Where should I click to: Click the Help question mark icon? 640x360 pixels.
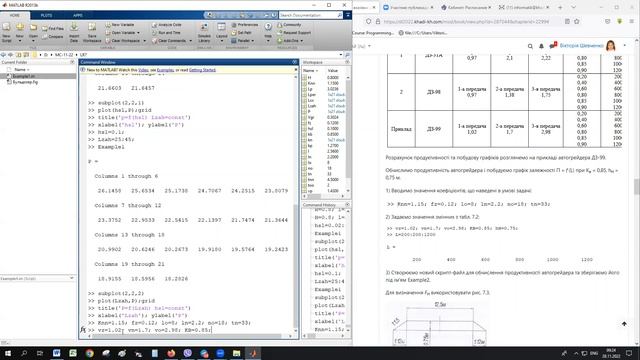[x=268, y=27]
